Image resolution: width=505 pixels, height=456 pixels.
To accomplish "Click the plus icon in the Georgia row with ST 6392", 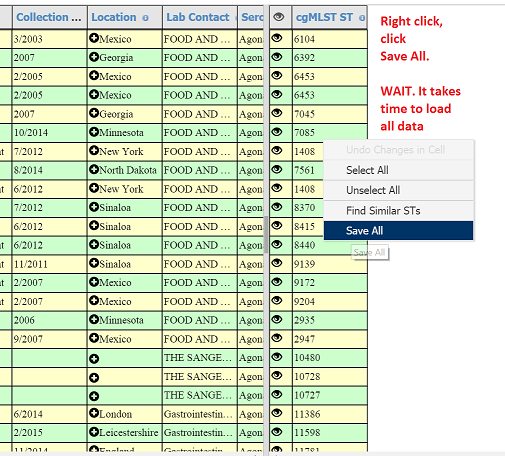I will click(94, 57).
